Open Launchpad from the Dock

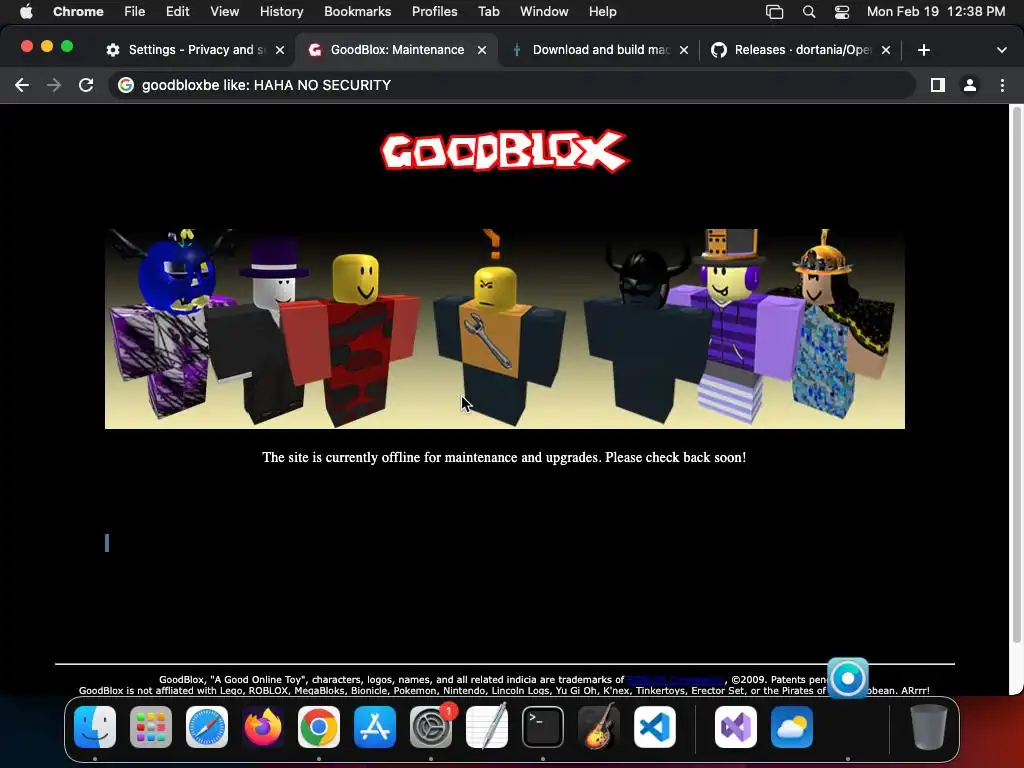pos(151,727)
